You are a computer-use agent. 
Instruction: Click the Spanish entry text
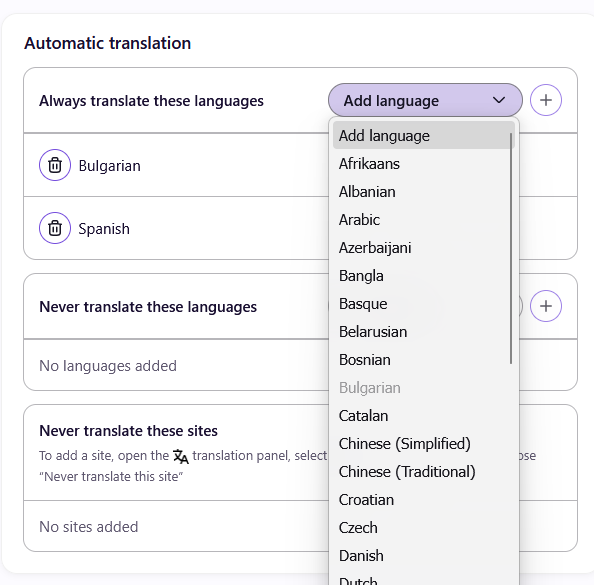pos(104,228)
